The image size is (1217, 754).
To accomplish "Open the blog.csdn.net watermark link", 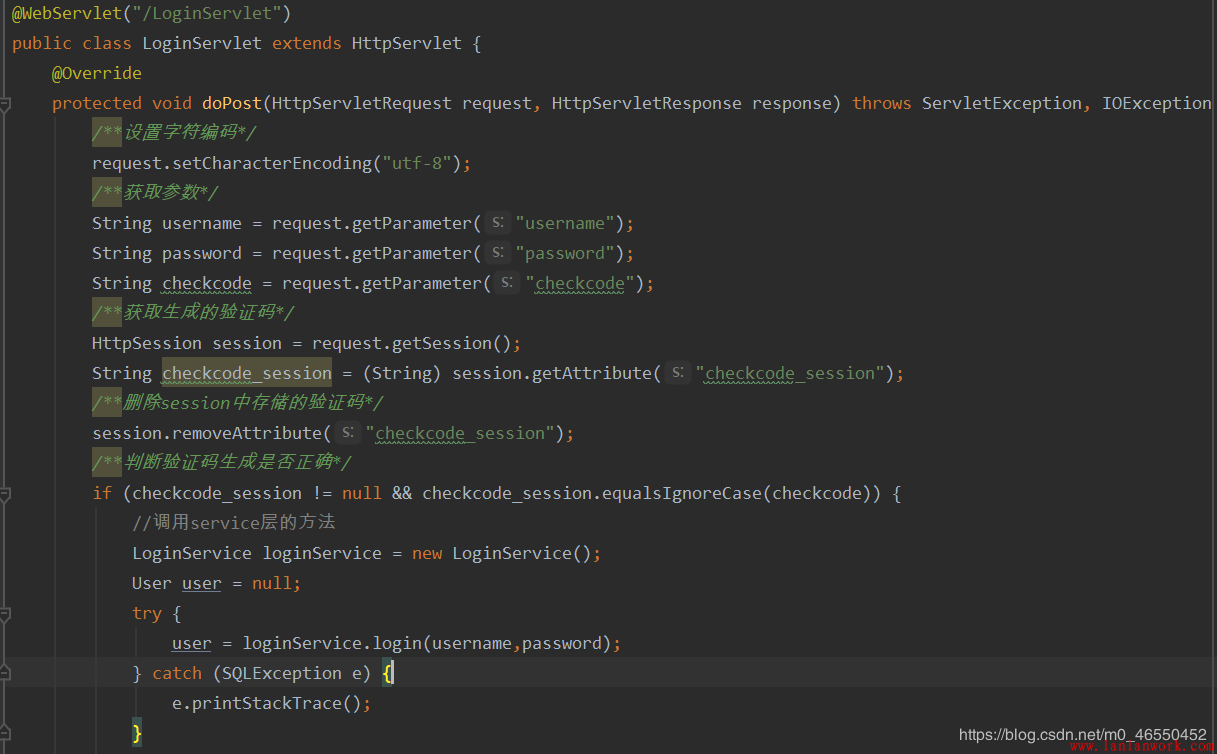I will point(1082,734).
